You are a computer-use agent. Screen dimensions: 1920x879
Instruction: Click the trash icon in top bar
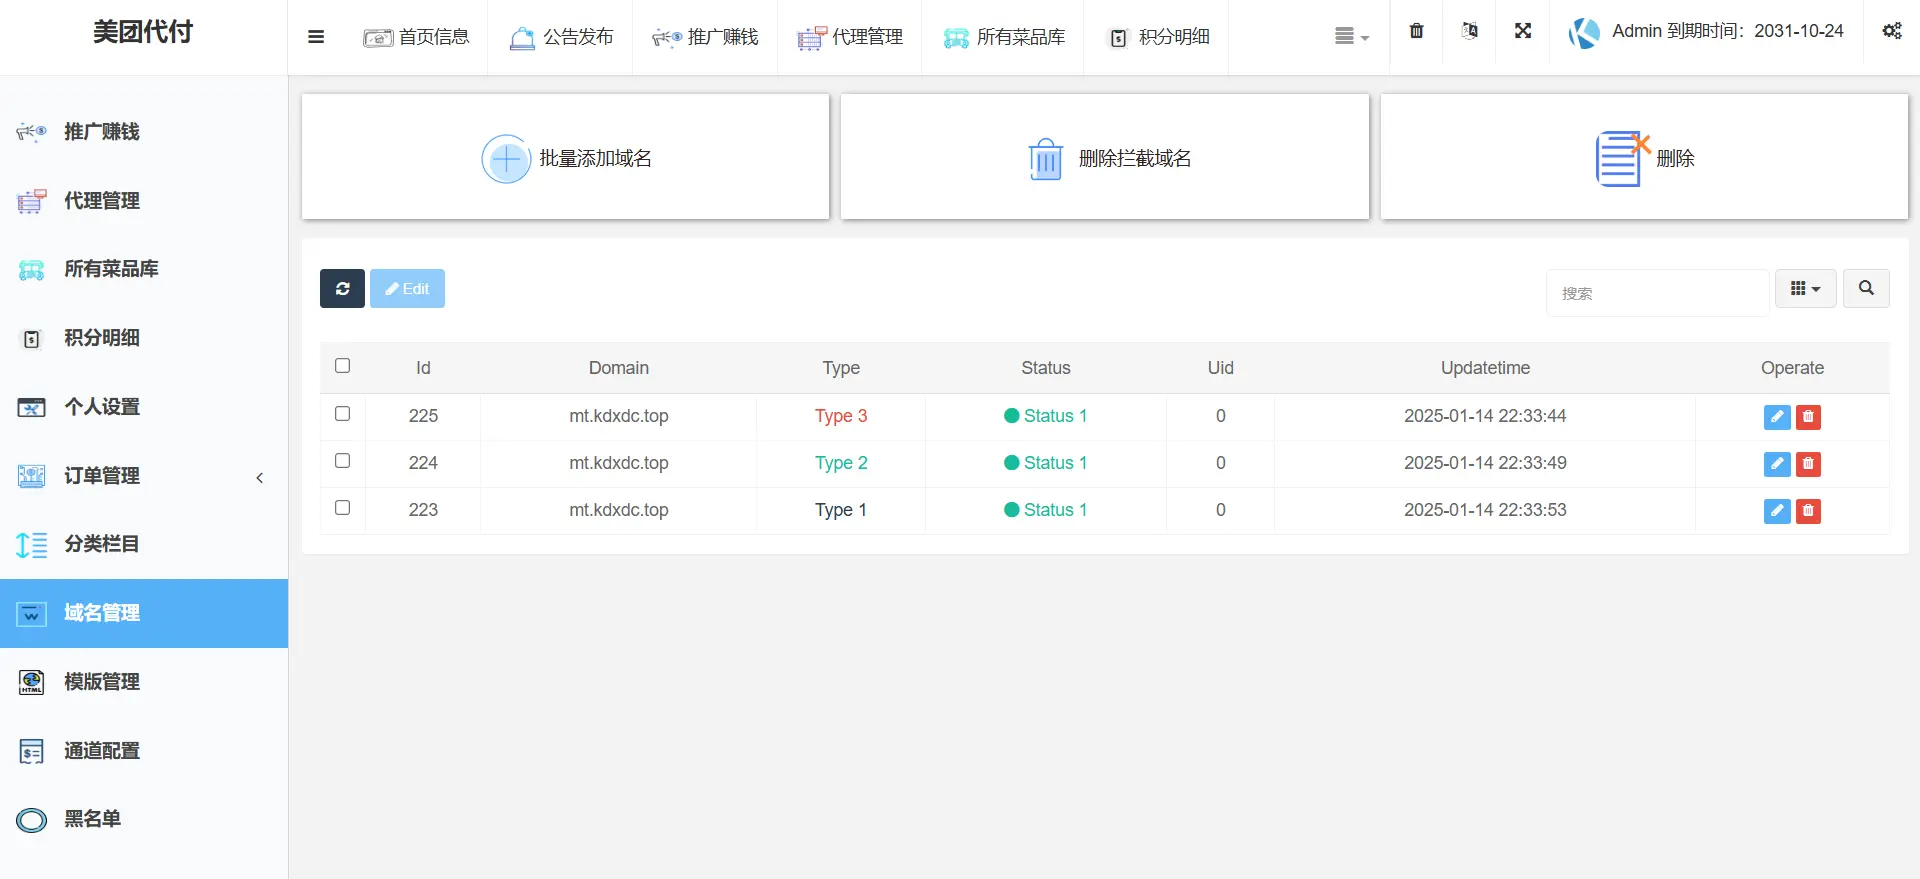[1416, 31]
